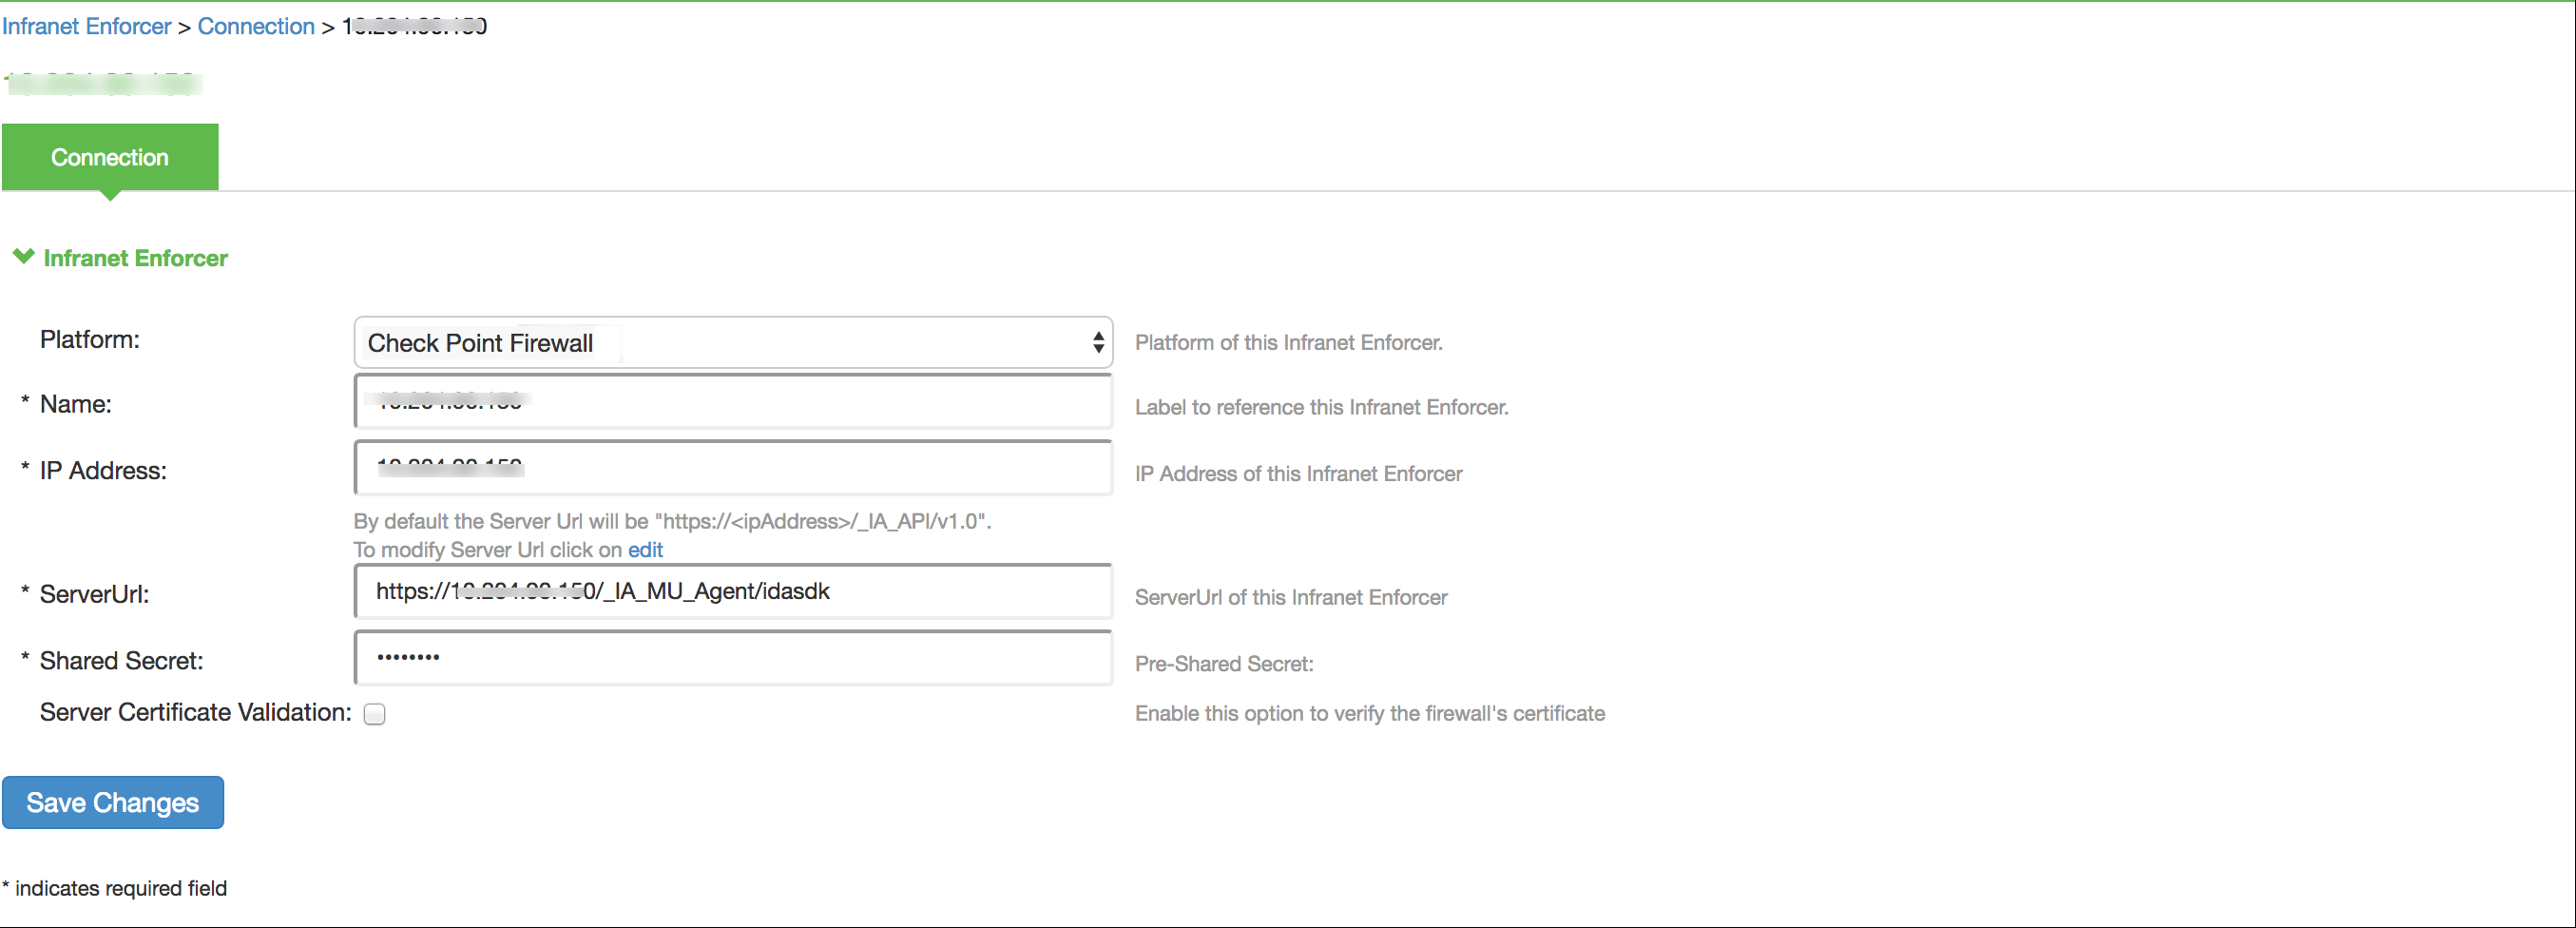Collapse the Infranet Enforcer section chevron
This screenshot has width=2576, height=928.
22,257
